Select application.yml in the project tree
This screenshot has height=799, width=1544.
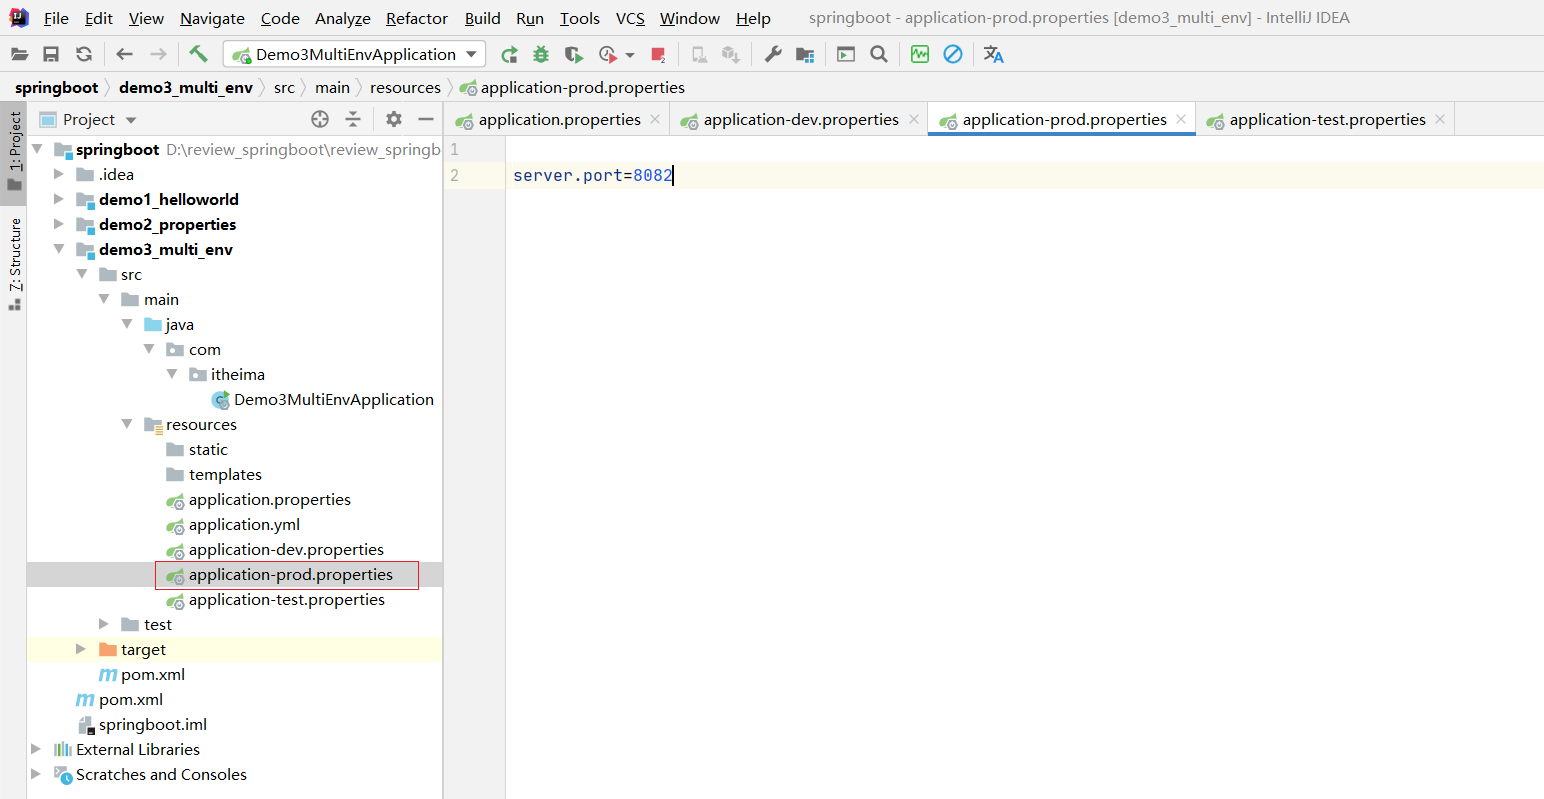click(x=244, y=524)
